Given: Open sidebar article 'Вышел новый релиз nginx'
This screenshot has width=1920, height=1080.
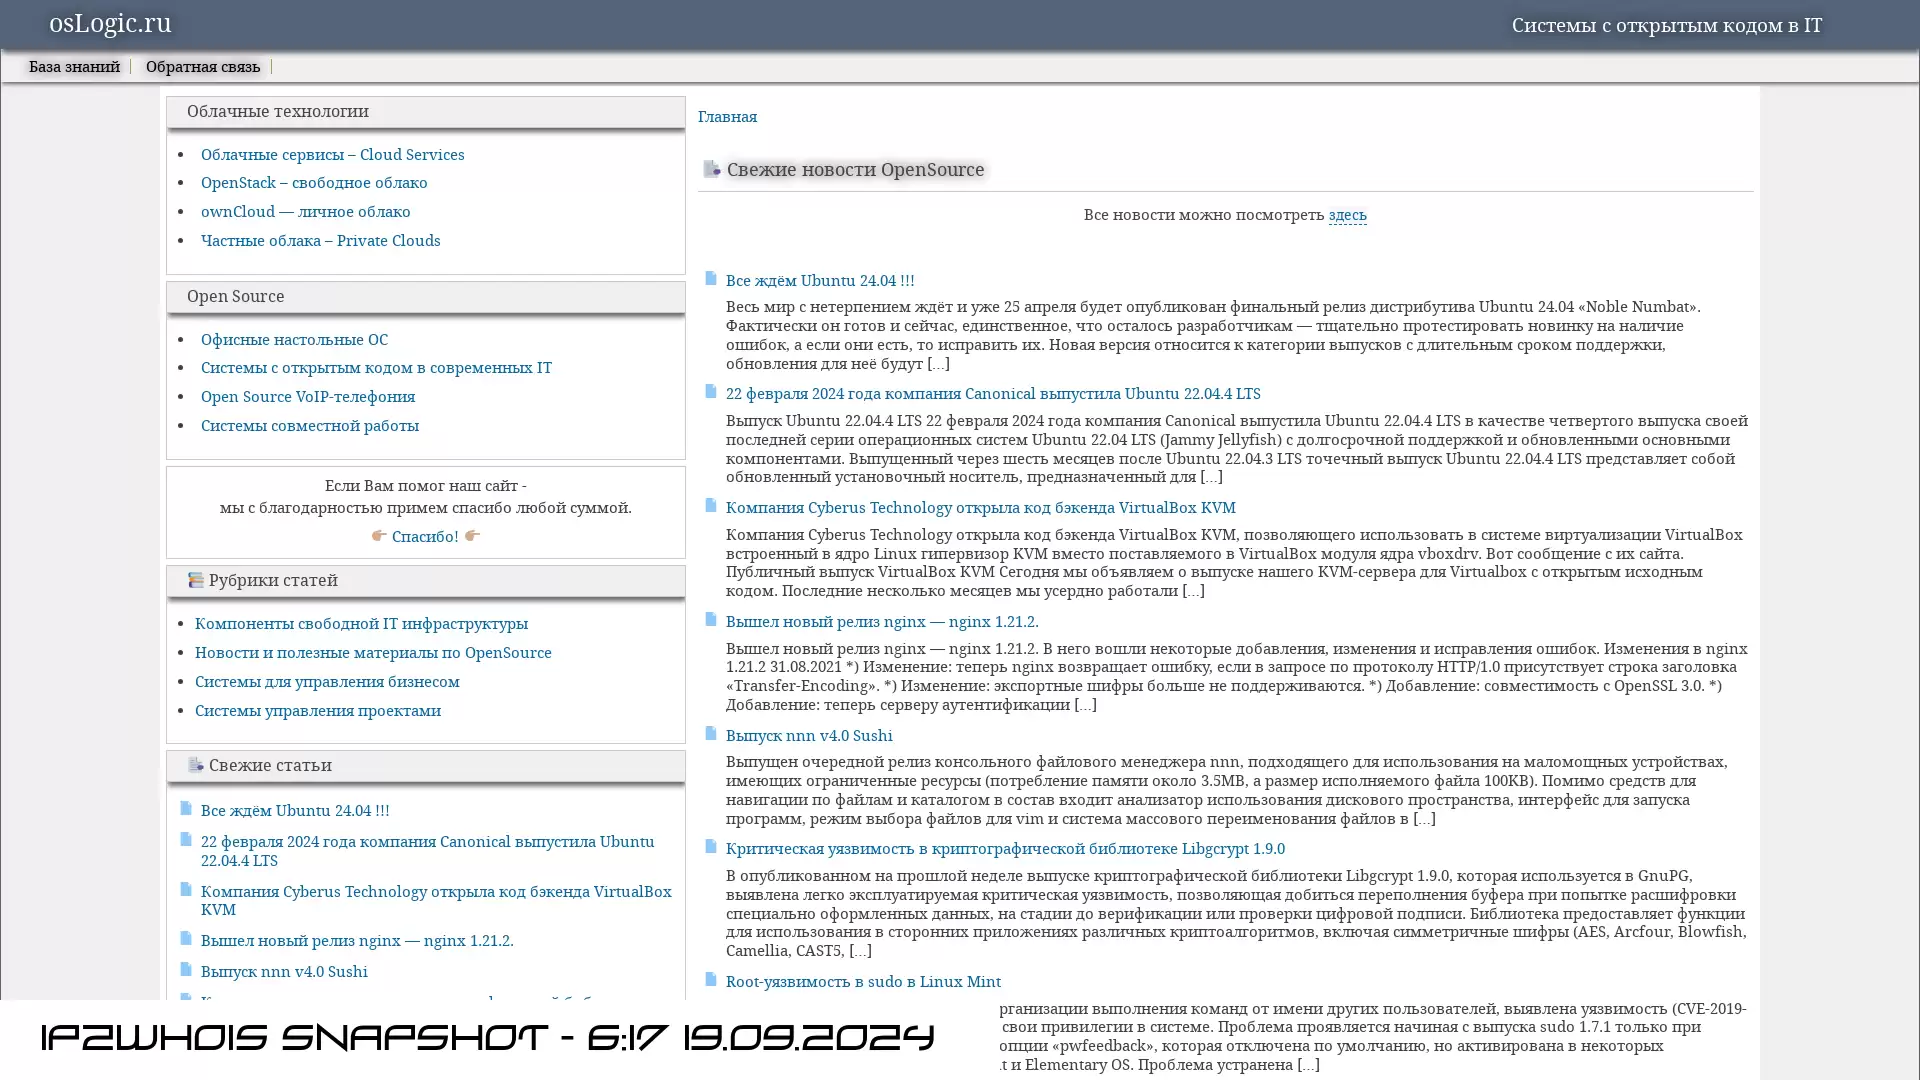Looking at the screenshot, I should [357, 941].
